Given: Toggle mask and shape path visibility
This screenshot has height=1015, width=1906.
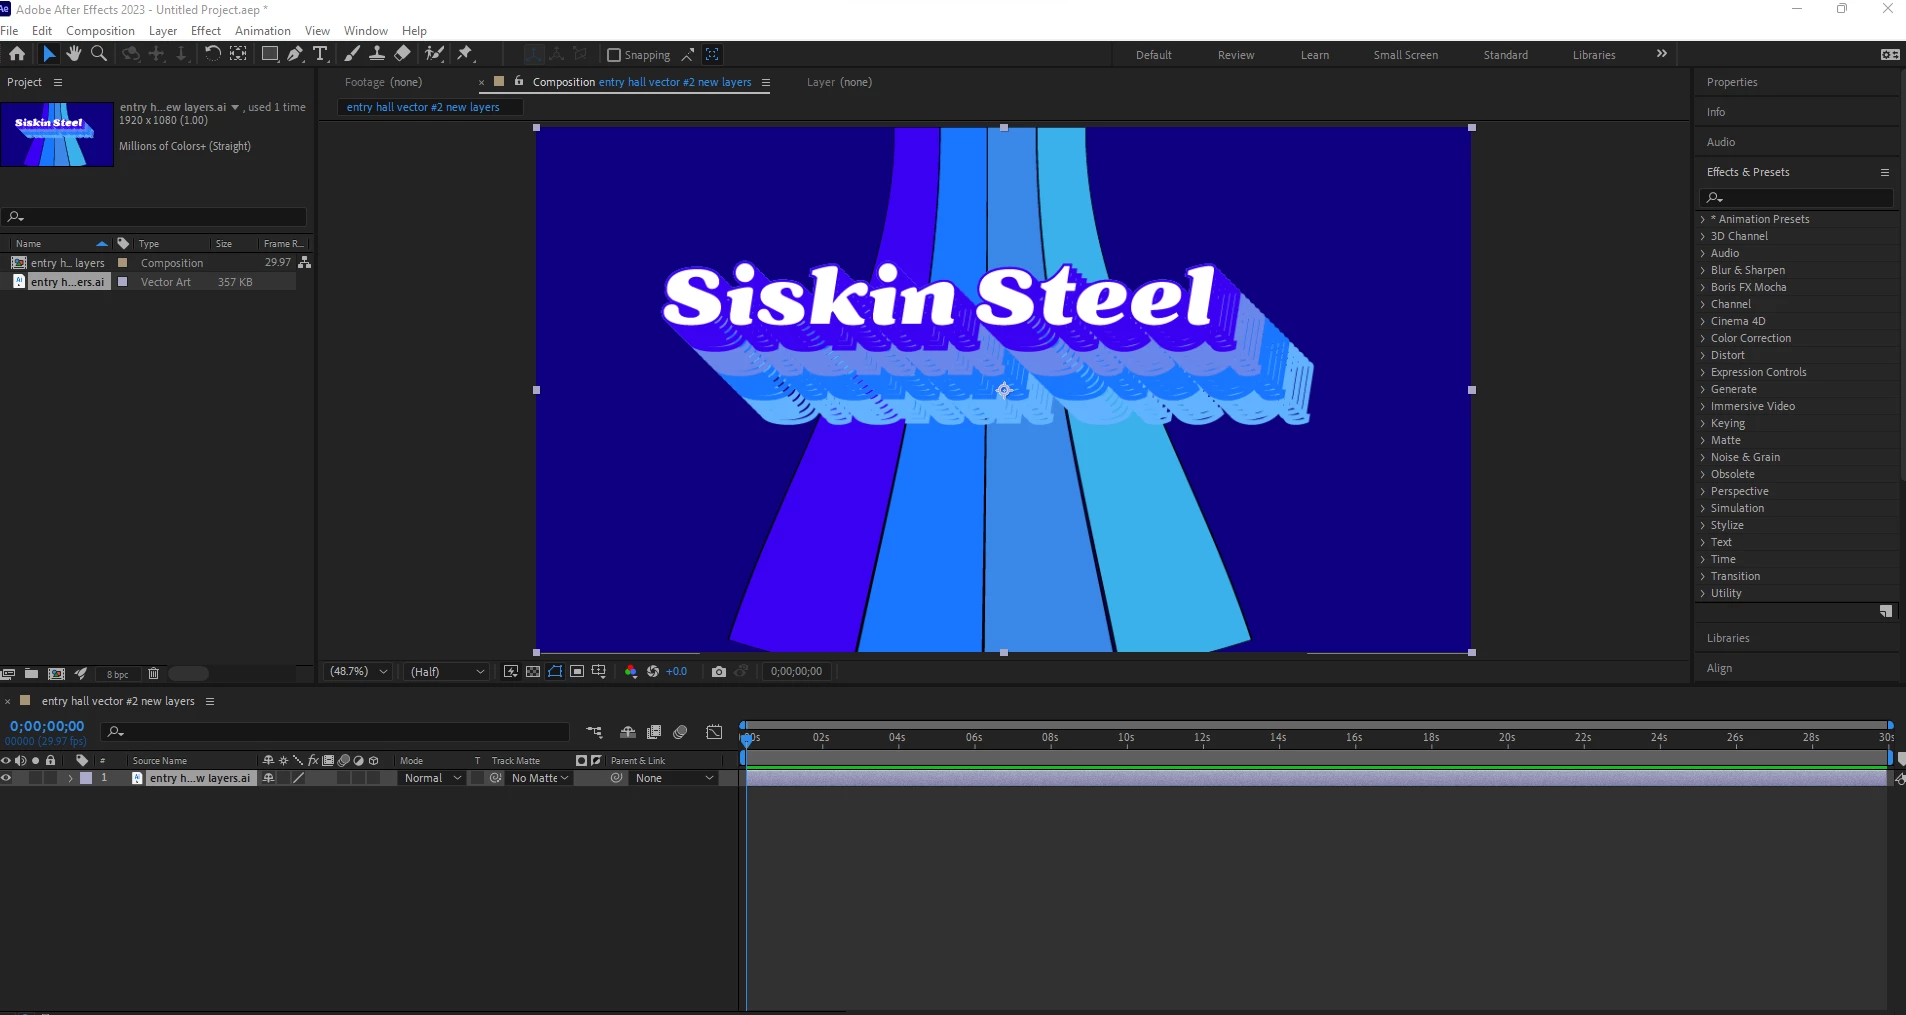Looking at the screenshot, I should click(555, 672).
